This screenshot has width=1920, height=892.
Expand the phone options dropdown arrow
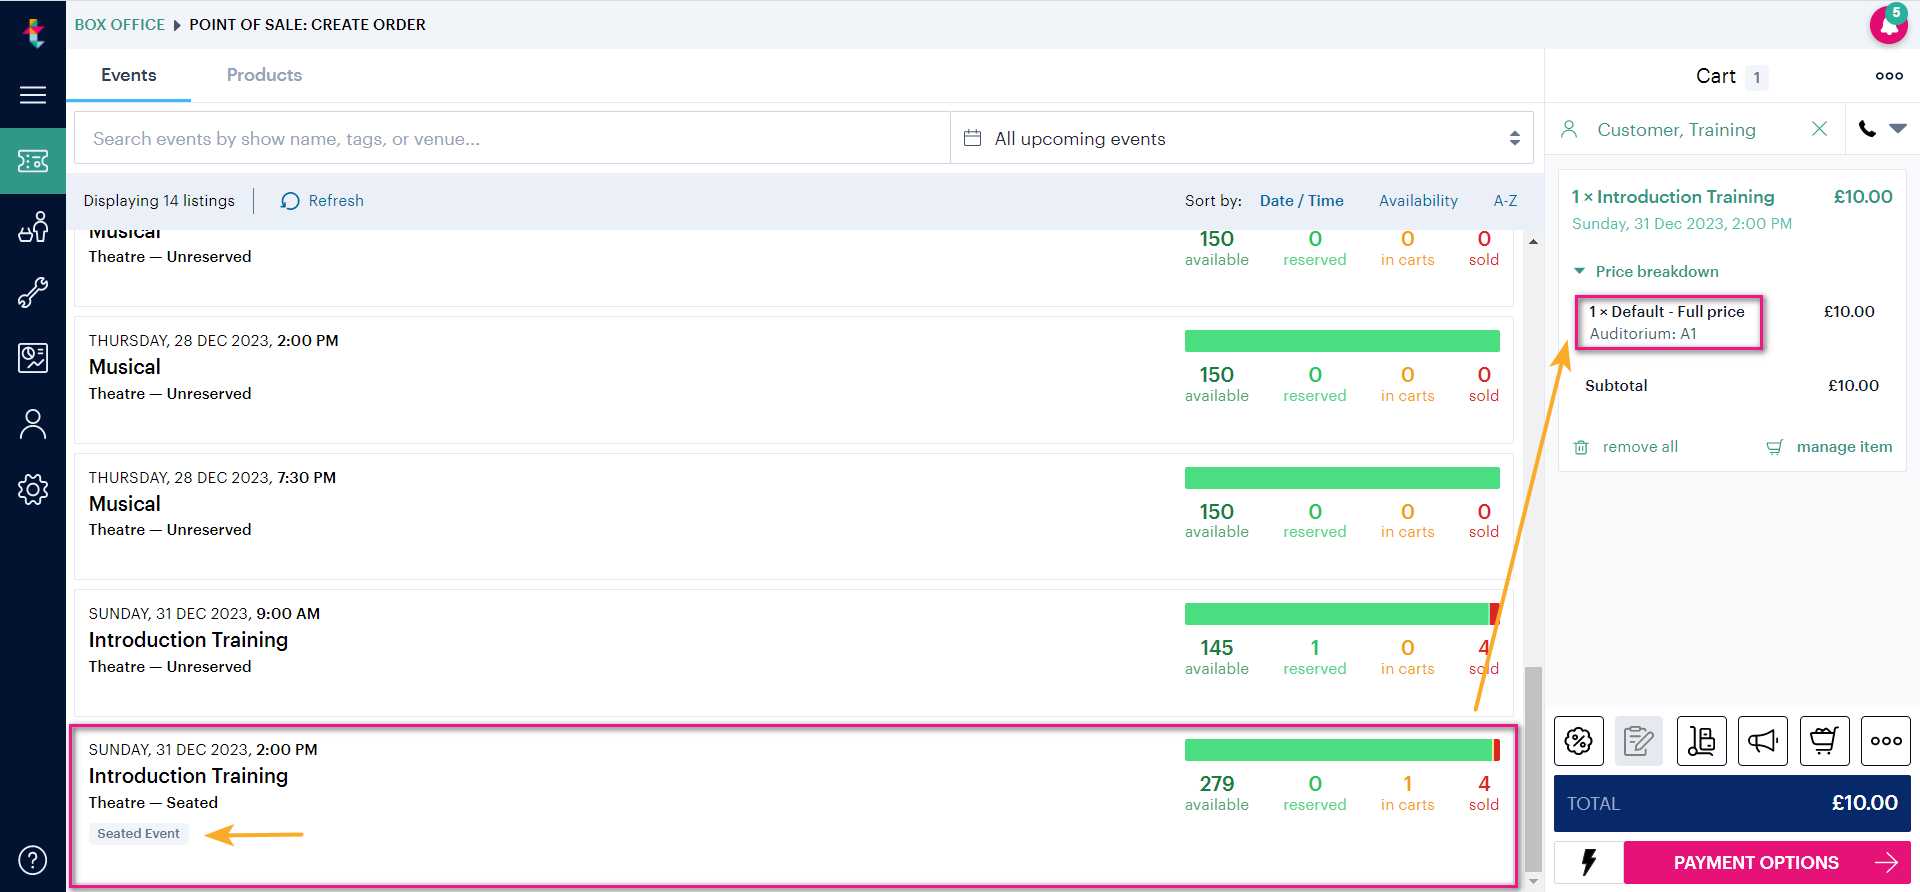point(1898,129)
